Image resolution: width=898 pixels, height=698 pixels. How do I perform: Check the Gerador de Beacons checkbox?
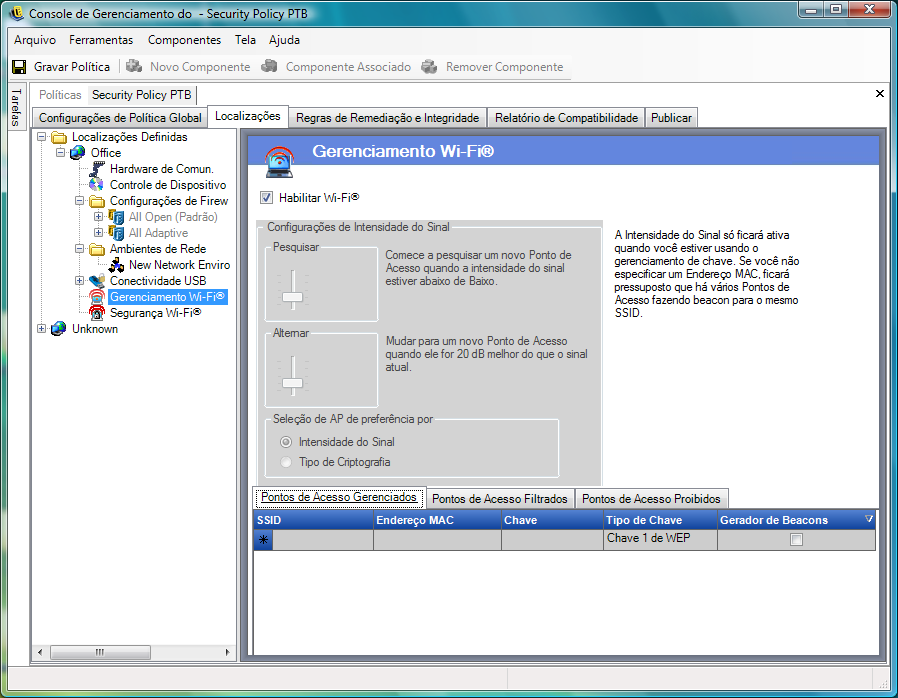tap(796, 539)
